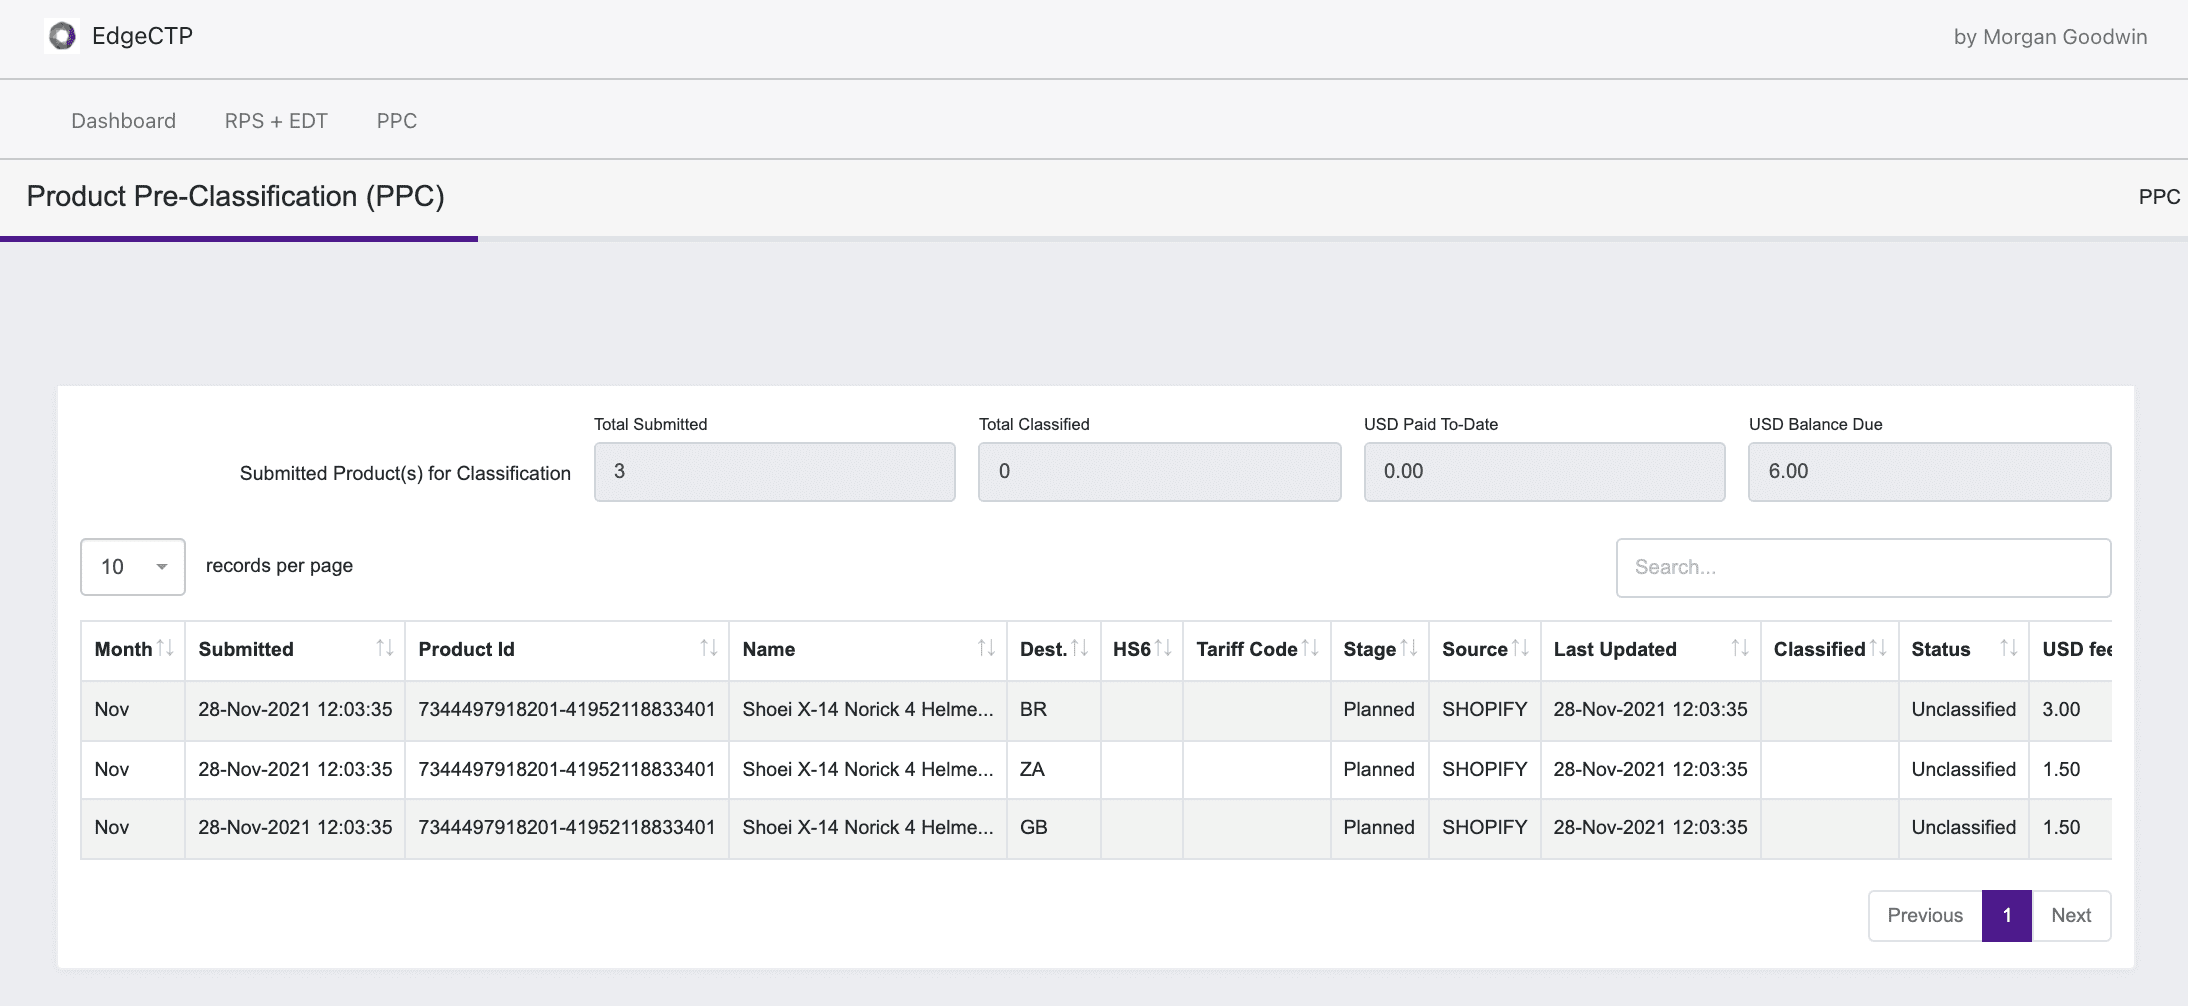The height and width of the screenshot is (1006, 2188).
Task: Sort by Source column arrows
Action: pyautogui.click(x=1520, y=648)
